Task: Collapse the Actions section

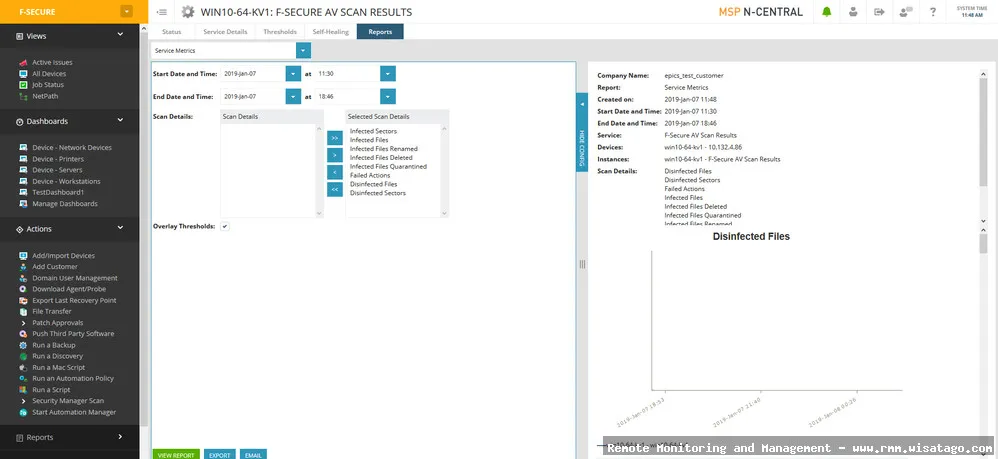Action: point(120,229)
